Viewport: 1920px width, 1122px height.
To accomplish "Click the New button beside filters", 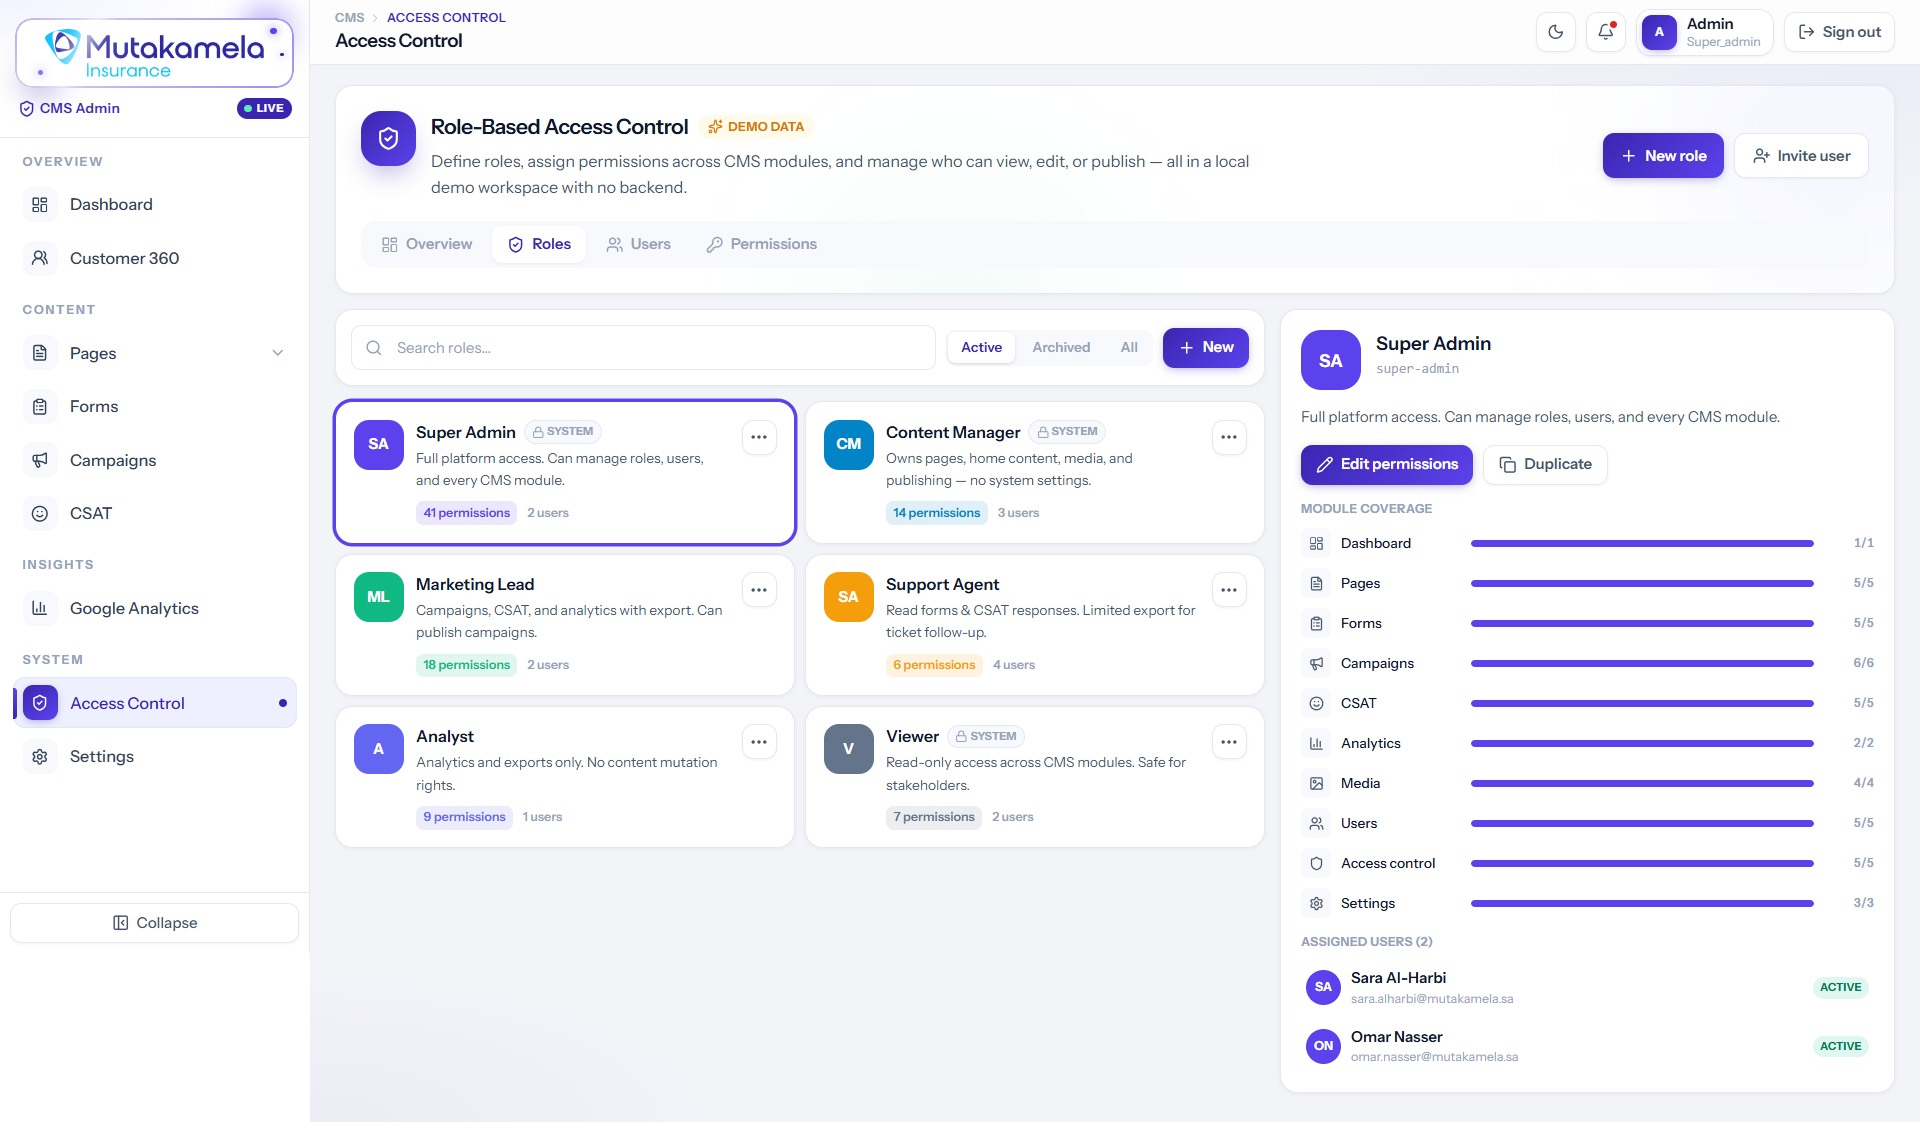I will (1206, 347).
